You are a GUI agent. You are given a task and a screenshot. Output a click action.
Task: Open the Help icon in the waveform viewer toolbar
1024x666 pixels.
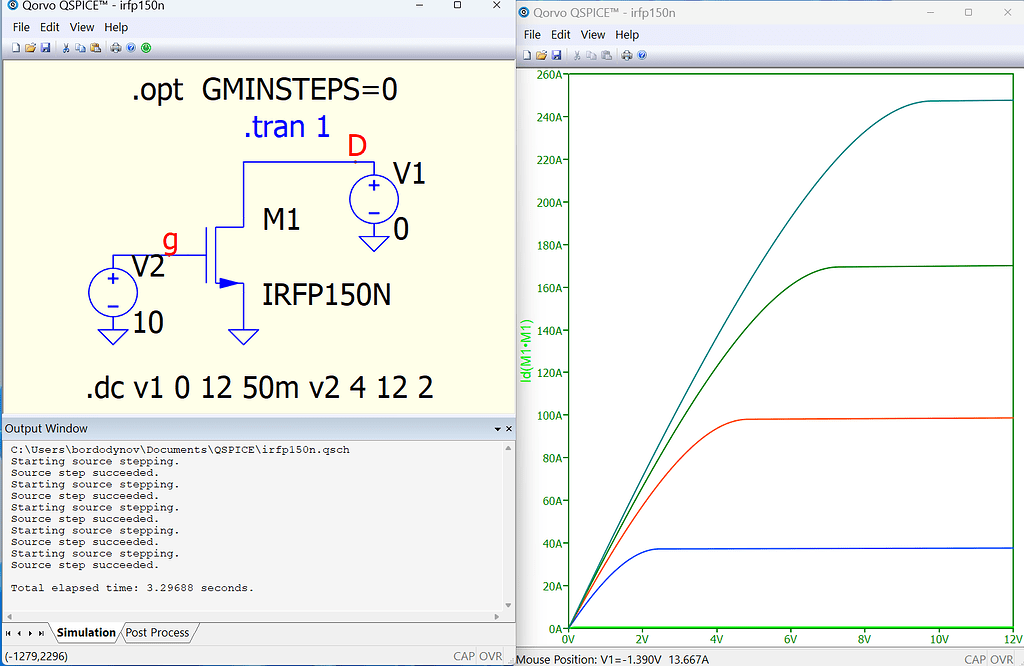(641, 53)
